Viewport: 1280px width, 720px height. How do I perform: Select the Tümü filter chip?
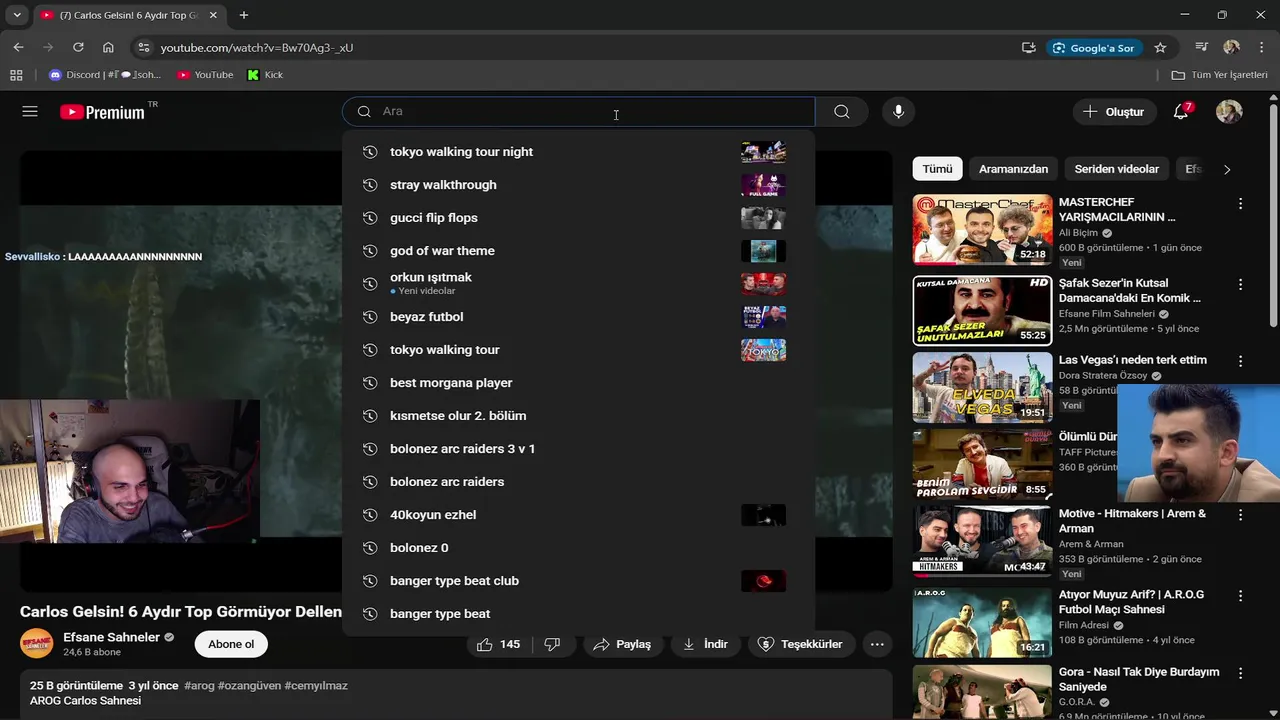[x=937, y=169]
